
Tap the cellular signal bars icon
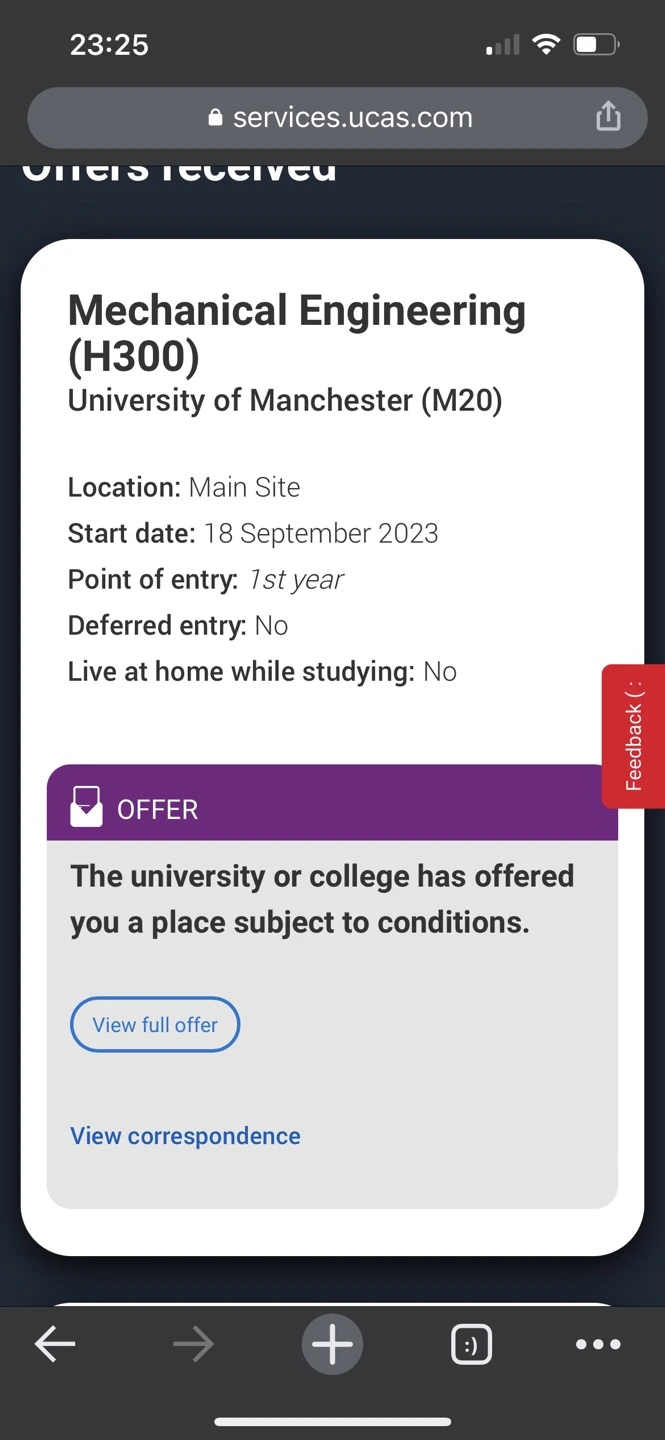(503, 45)
